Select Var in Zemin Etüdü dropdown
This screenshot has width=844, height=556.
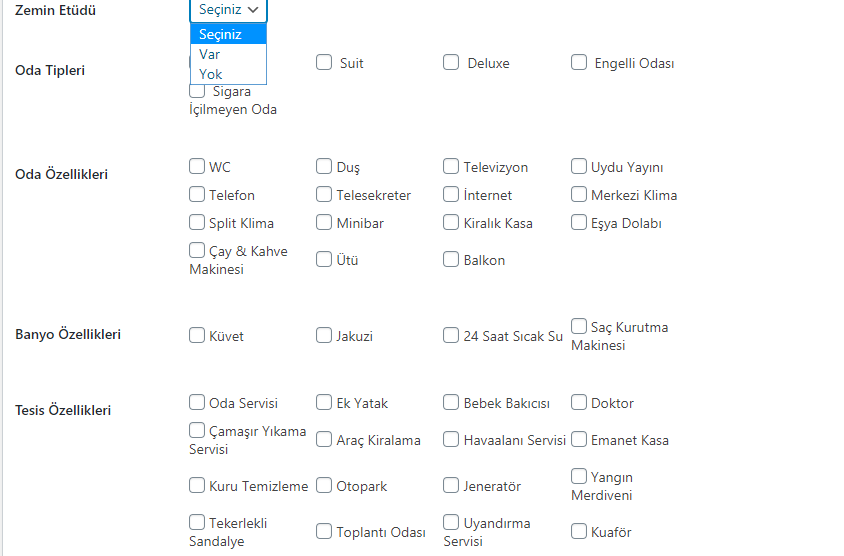228,54
